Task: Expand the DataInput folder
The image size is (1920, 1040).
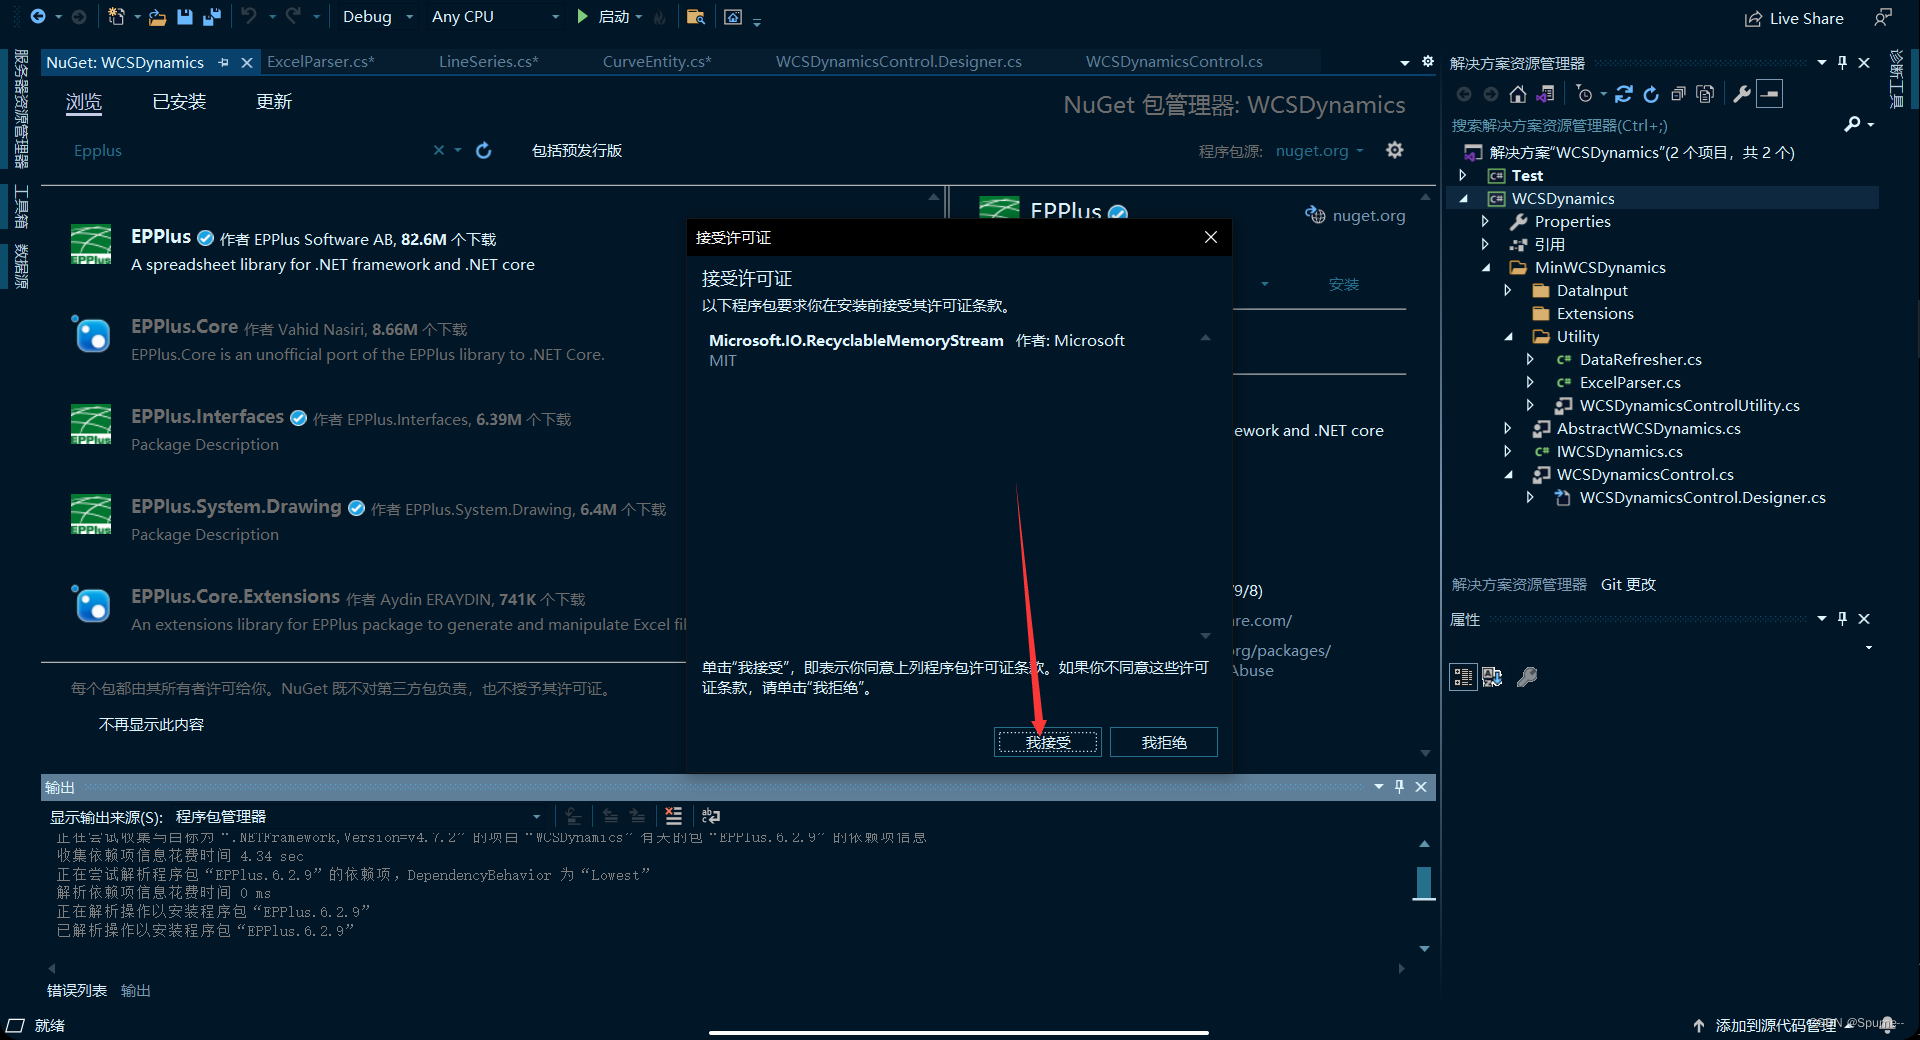Action: coord(1507,290)
